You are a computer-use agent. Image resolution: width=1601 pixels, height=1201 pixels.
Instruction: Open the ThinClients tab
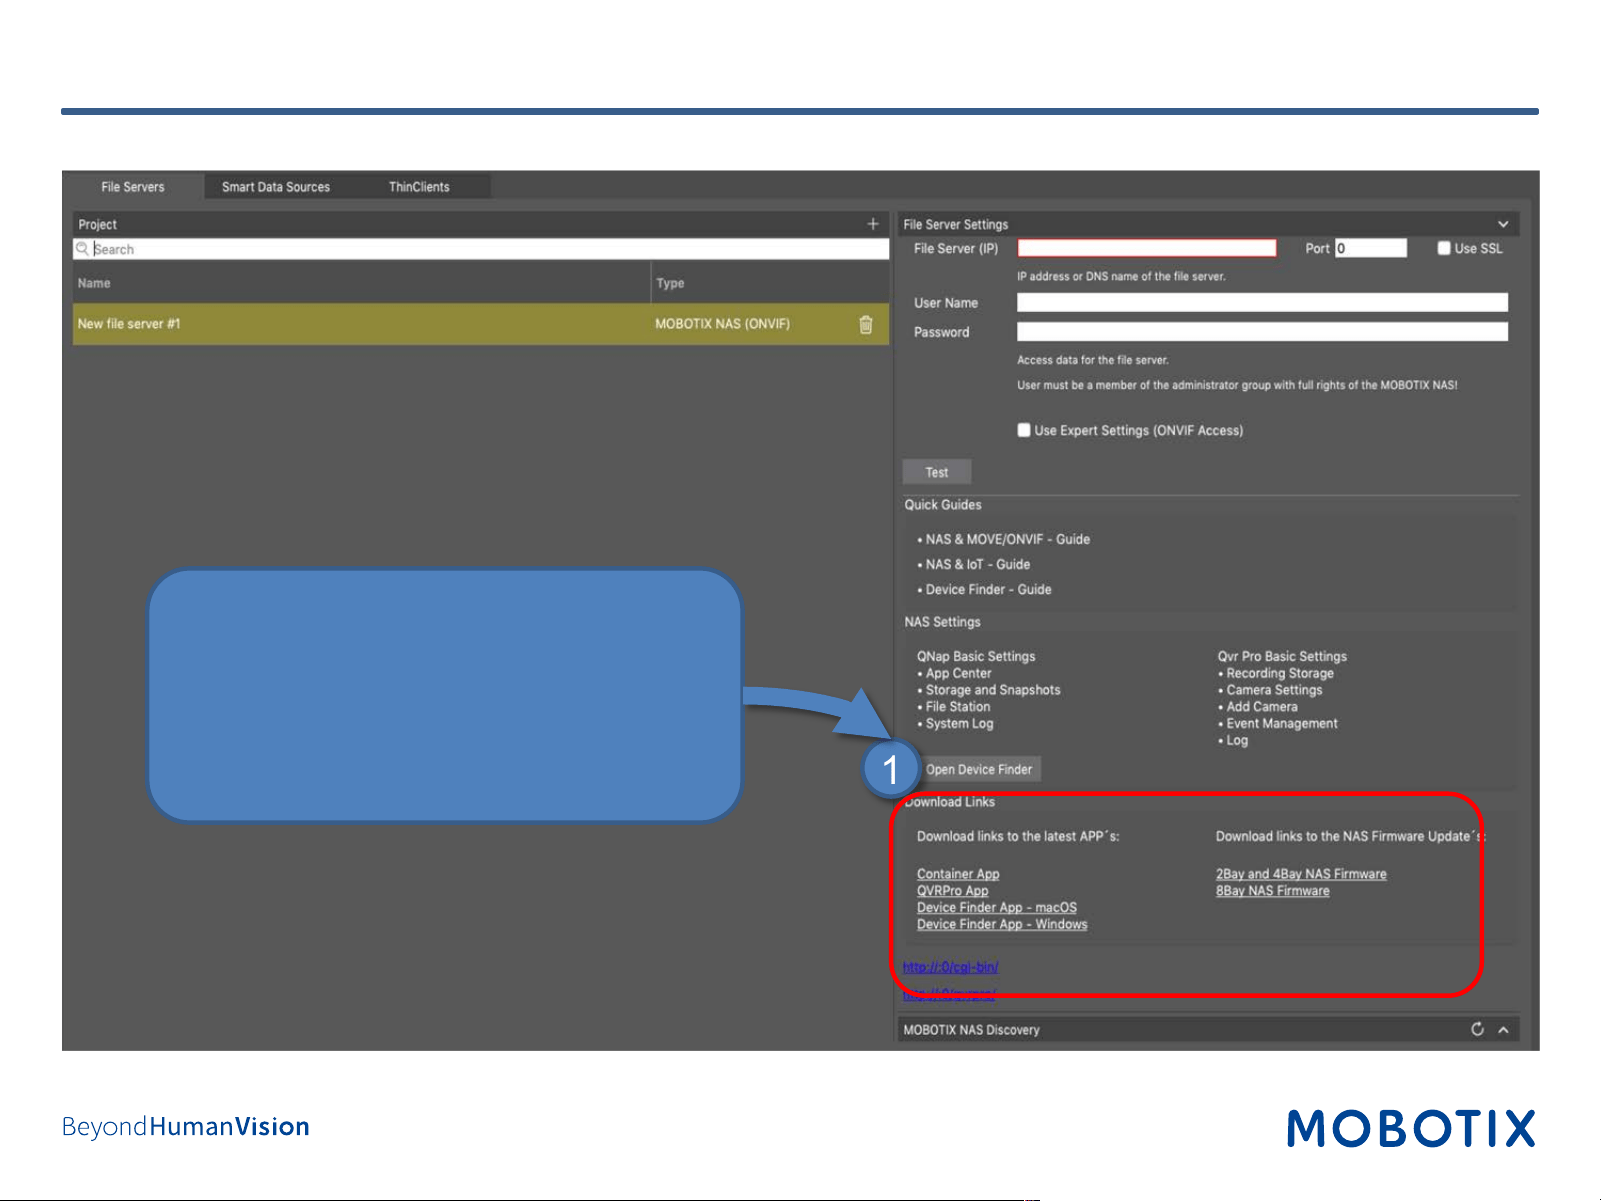coord(419,187)
